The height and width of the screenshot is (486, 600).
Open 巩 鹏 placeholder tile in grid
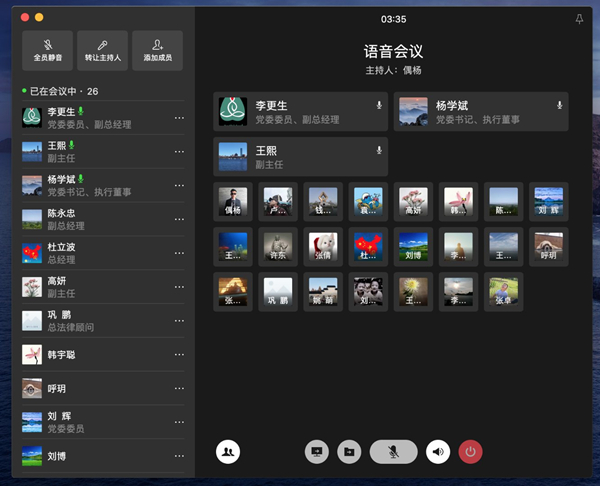[278, 292]
